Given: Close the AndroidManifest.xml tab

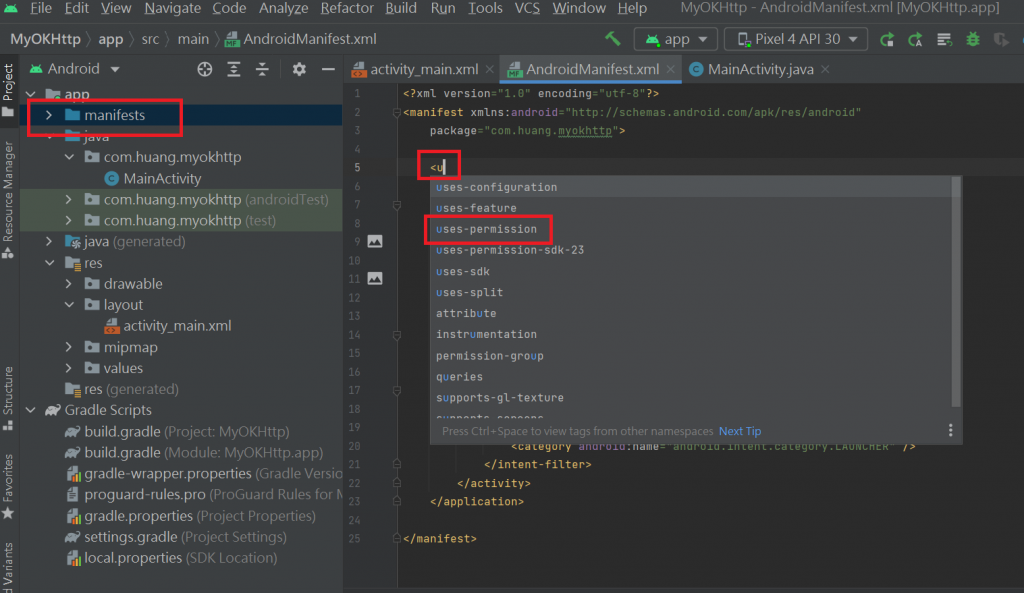Looking at the screenshot, I should point(671,69).
